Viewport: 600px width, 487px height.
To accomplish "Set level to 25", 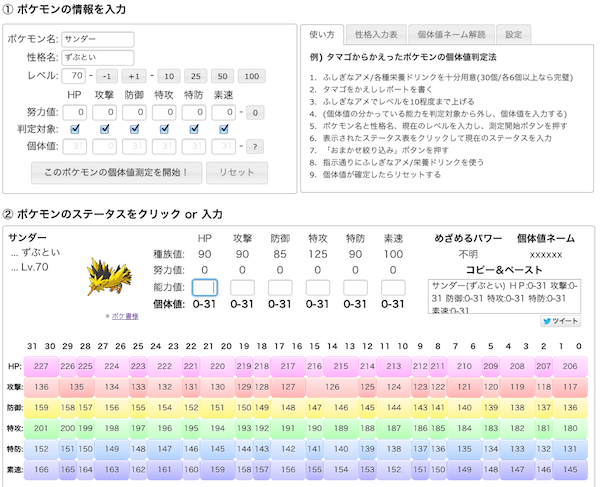I will pyautogui.click(x=196, y=76).
